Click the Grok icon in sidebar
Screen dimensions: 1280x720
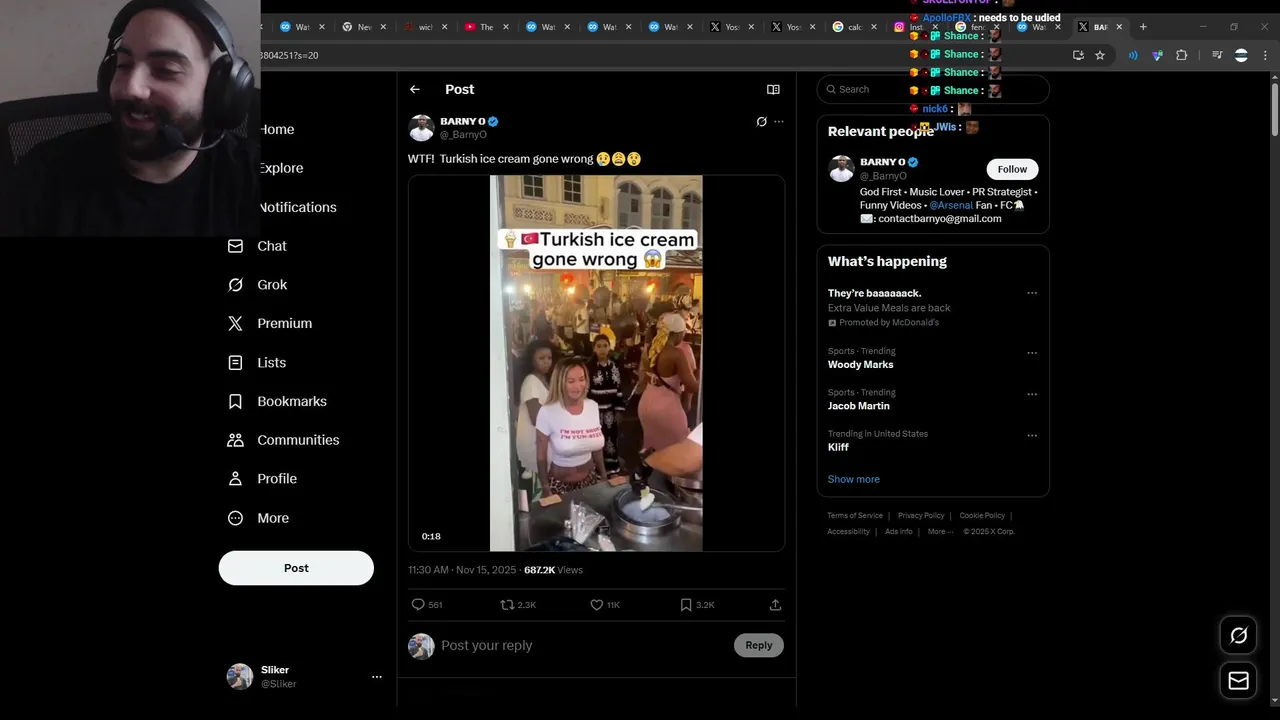click(x=235, y=285)
